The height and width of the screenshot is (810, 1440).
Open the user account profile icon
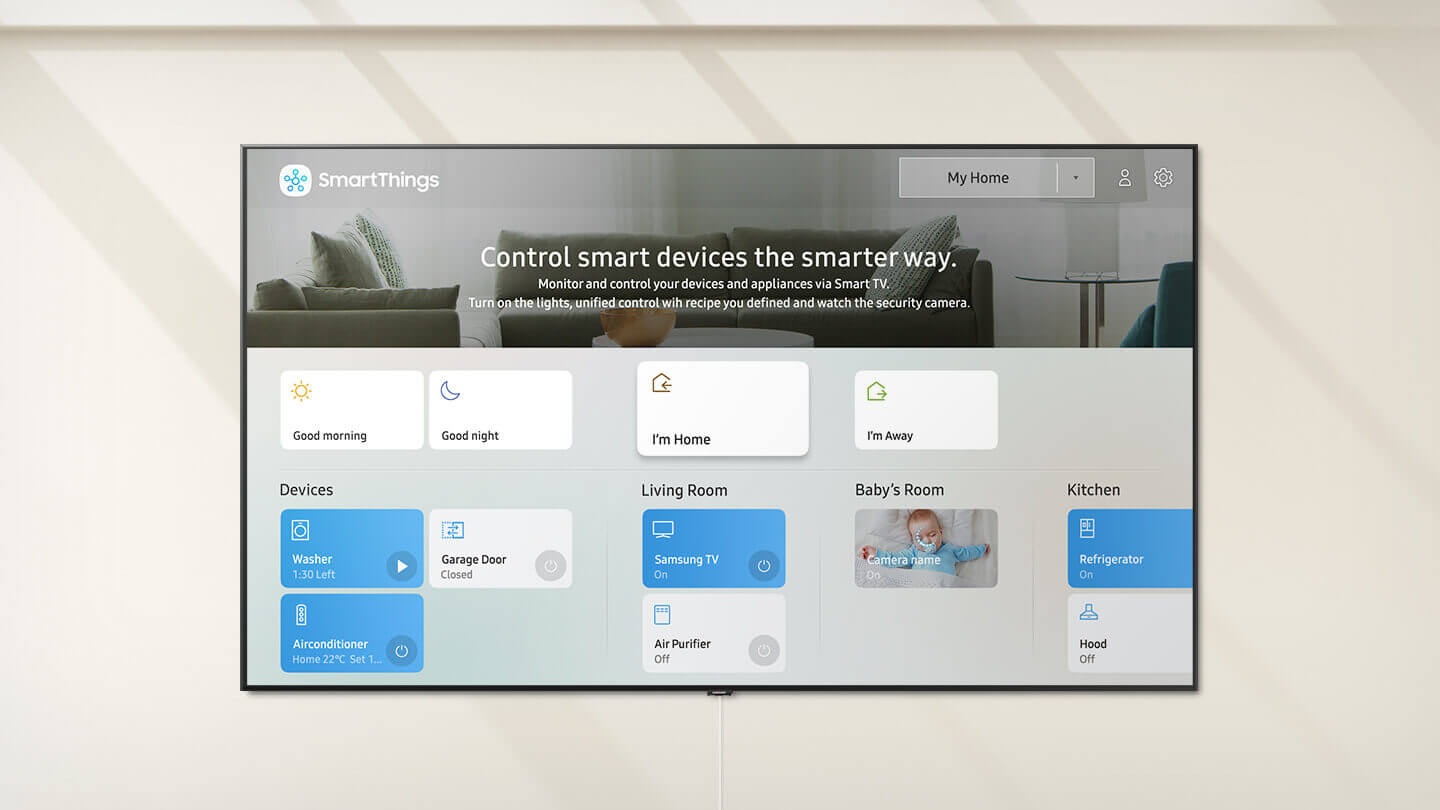(1124, 178)
